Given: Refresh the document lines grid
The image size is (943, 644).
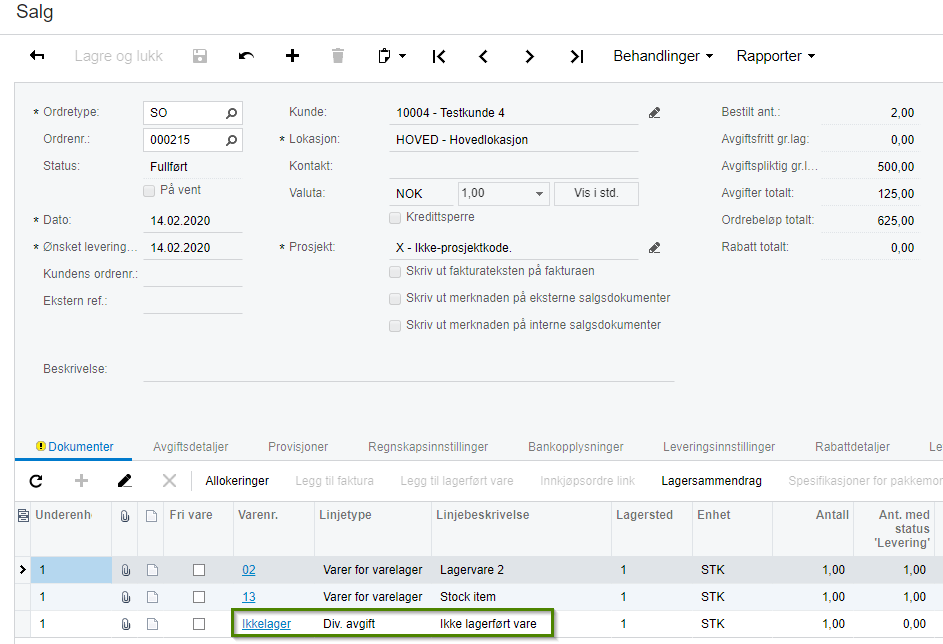Looking at the screenshot, I should point(36,481).
